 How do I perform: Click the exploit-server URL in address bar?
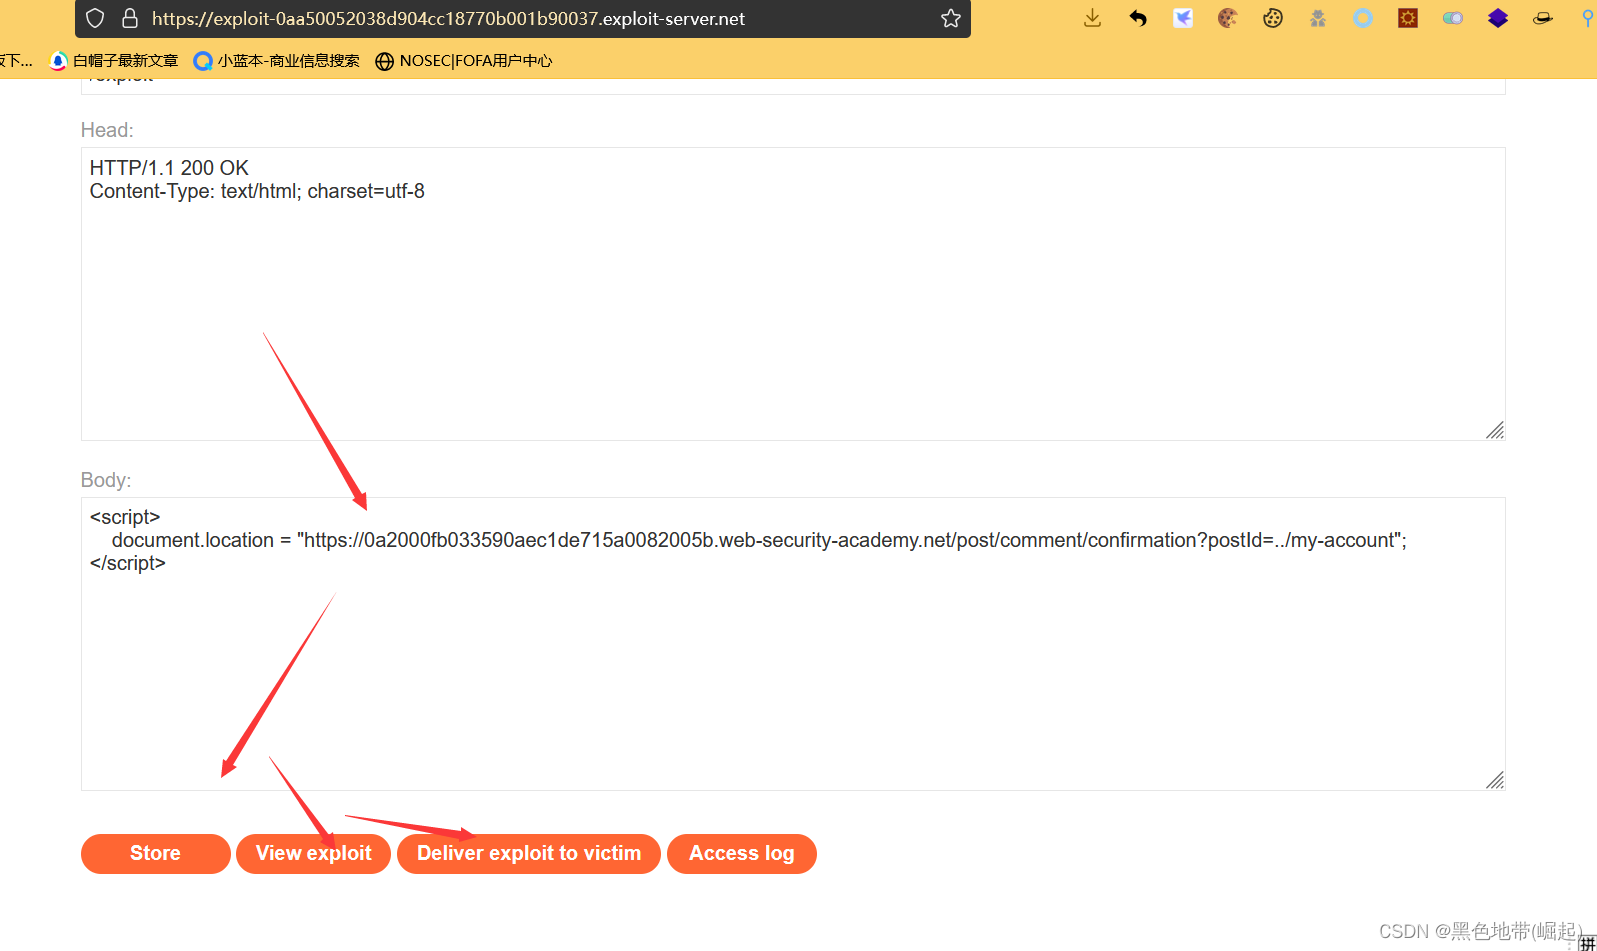point(448,18)
